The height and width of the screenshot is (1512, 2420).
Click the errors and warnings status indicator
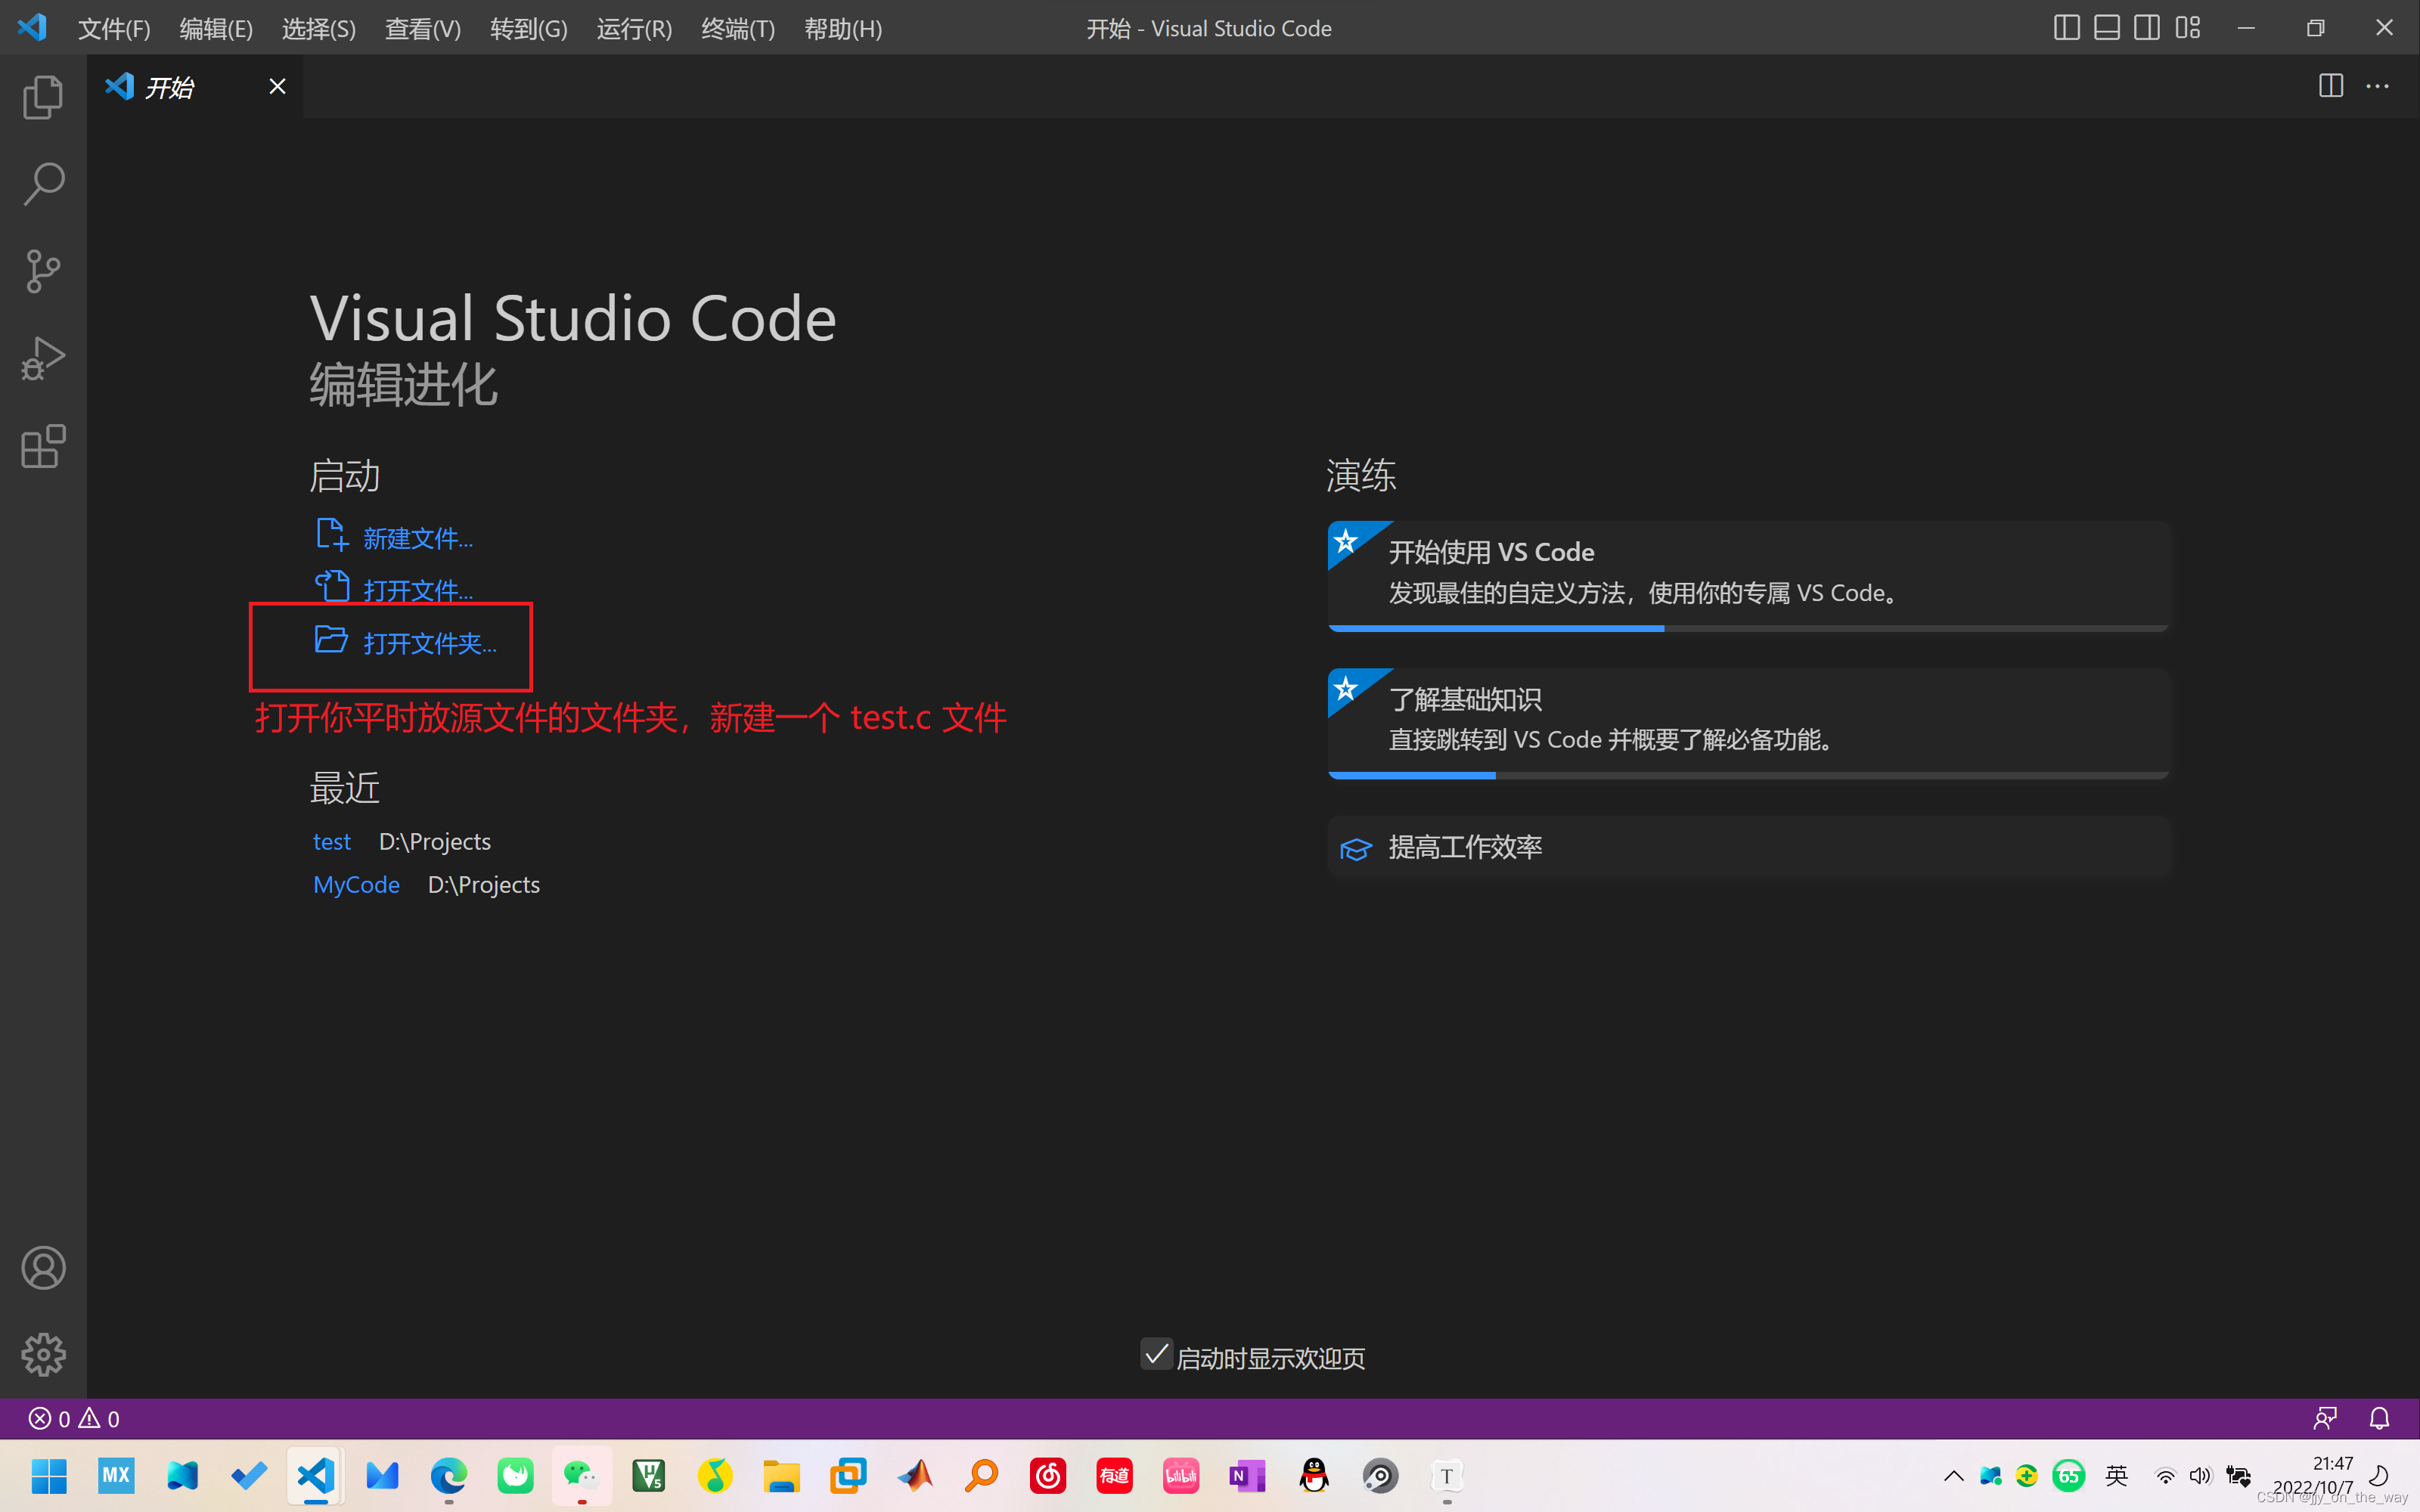[74, 1418]
